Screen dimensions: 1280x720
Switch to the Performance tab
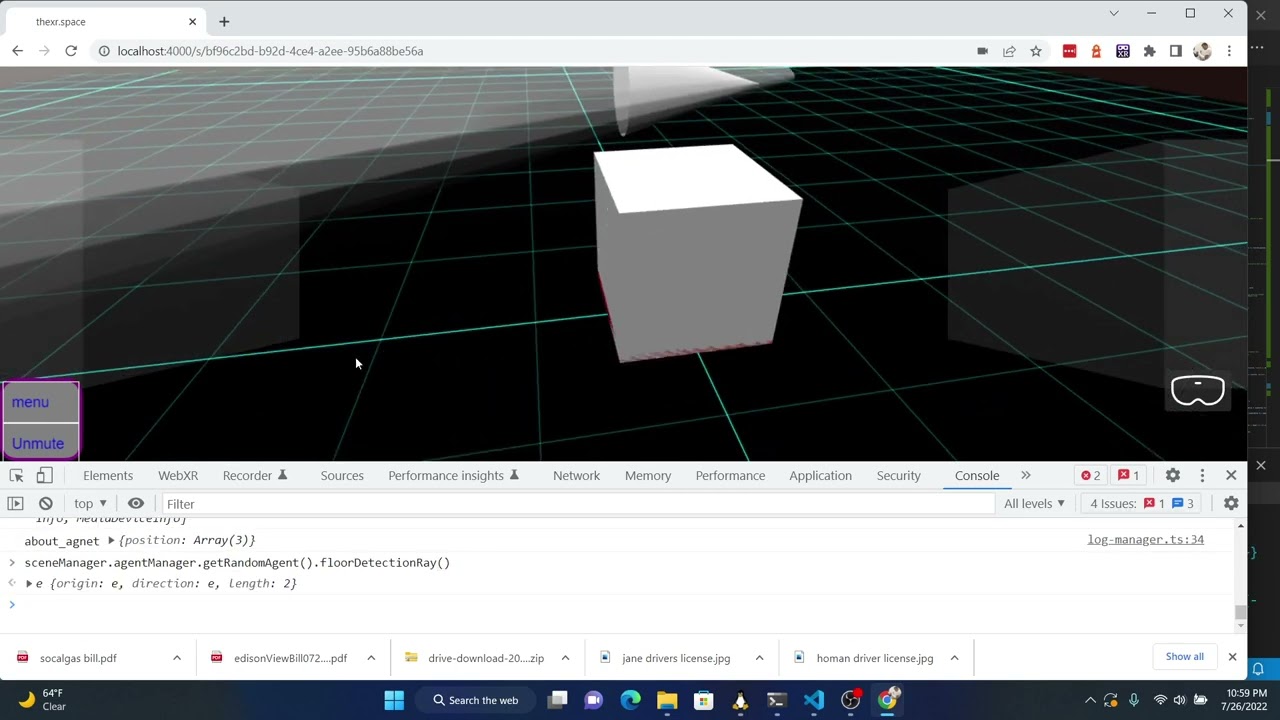730,475
